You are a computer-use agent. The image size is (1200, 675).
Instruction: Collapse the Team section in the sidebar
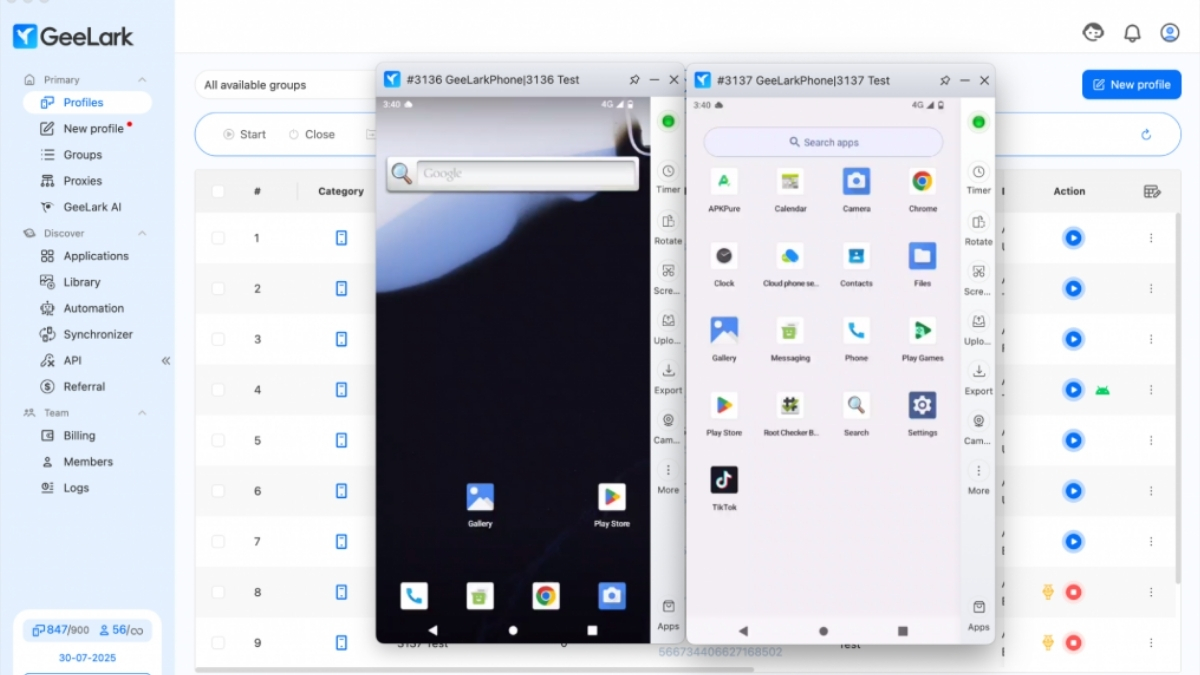[x=142, y=412]
